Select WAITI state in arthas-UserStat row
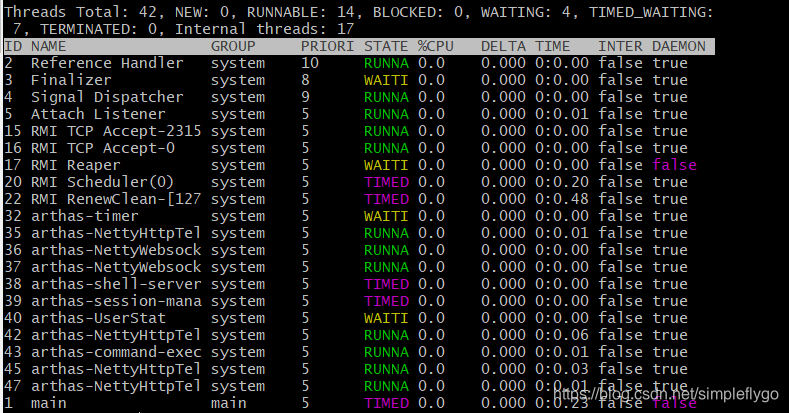 tap(386, 318)
